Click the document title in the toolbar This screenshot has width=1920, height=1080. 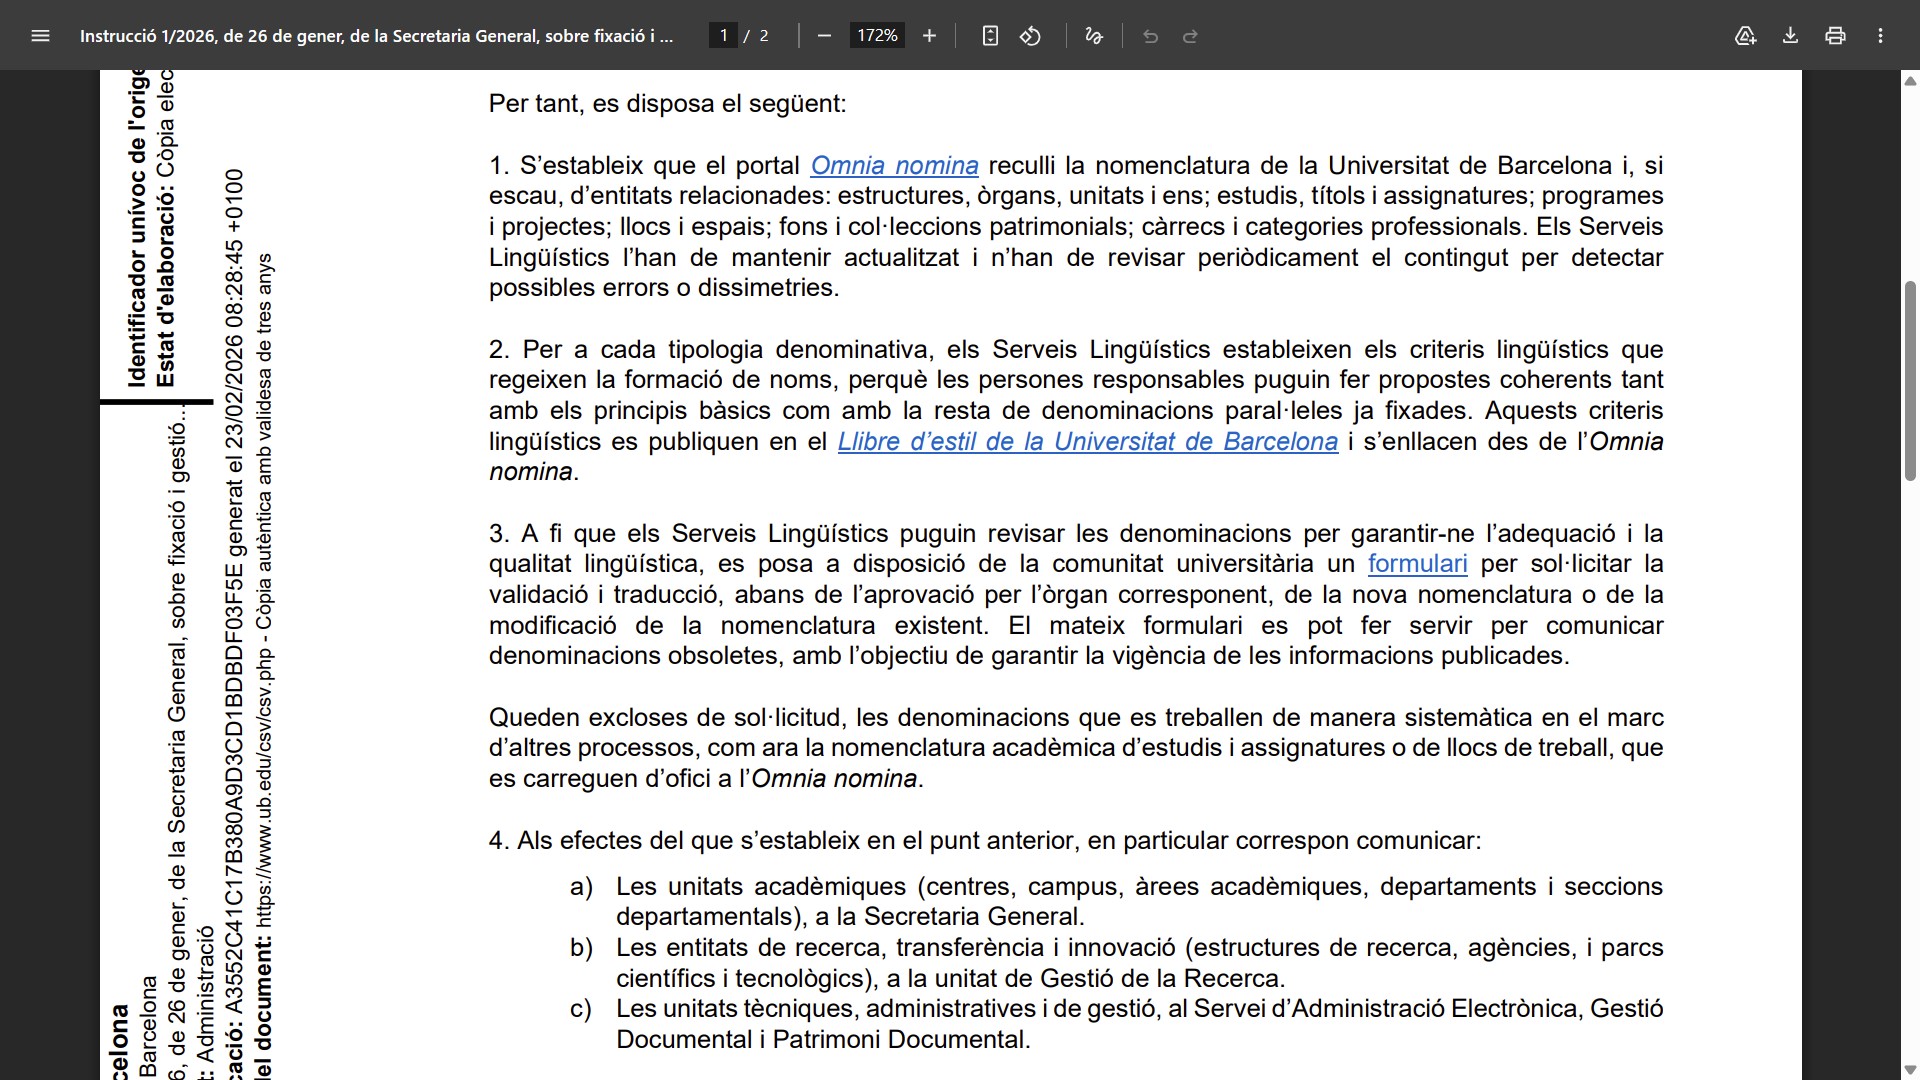point(376,36)
